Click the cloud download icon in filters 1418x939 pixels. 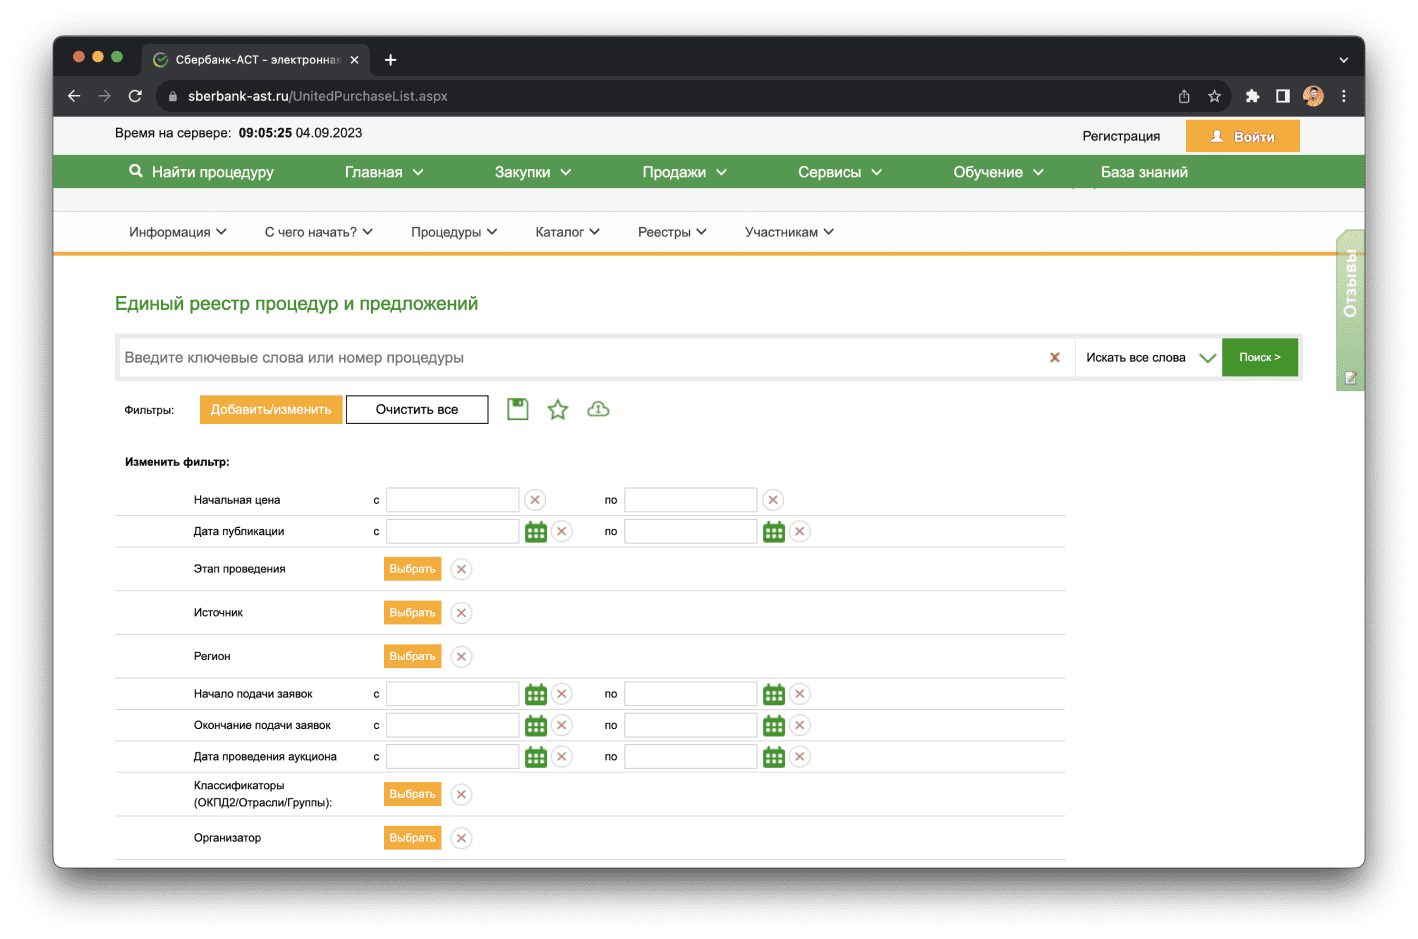tap(598, 409)
